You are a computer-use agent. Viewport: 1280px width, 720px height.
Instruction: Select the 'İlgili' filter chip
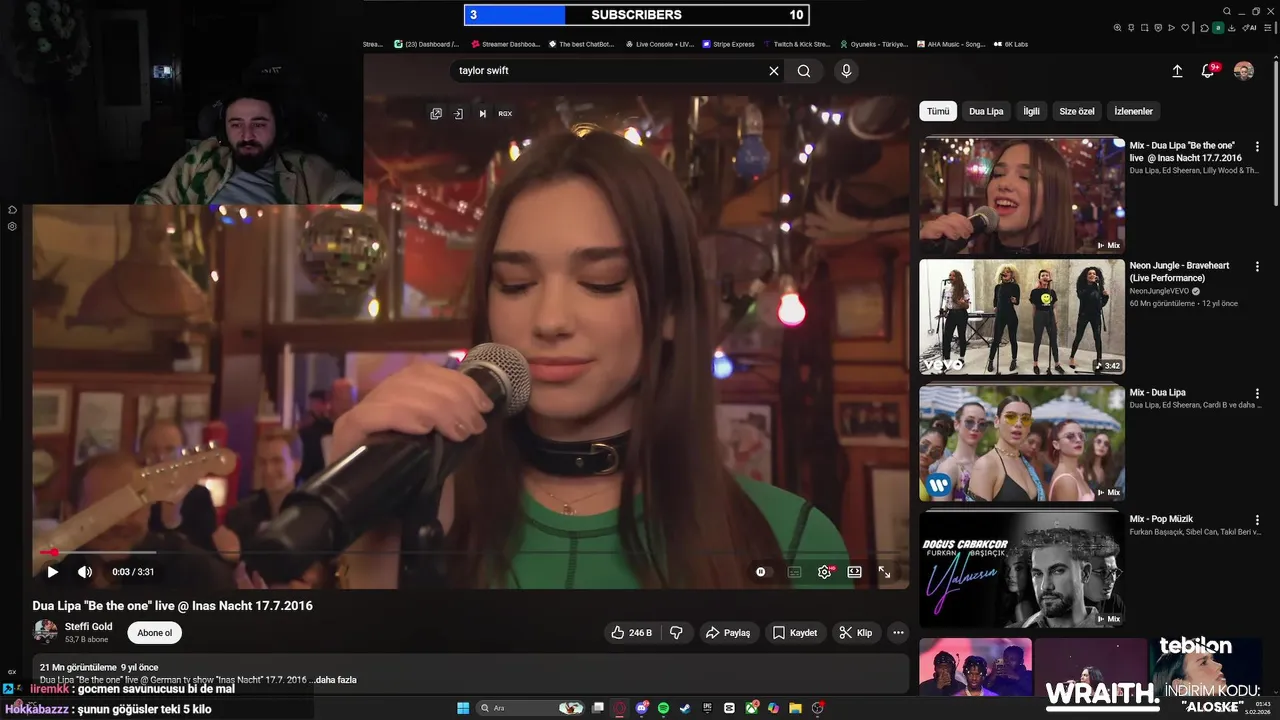1031,111
